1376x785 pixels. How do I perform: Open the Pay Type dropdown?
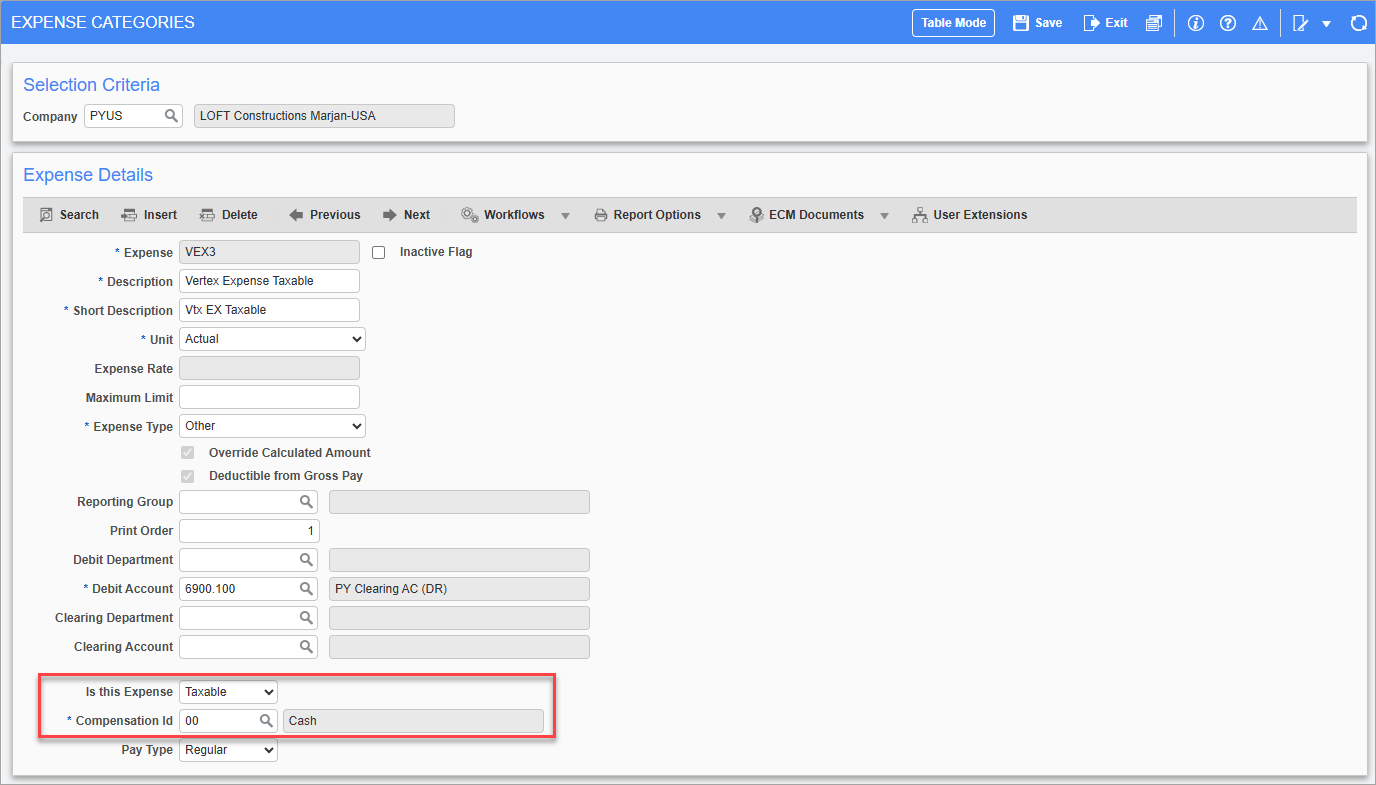(228, 750)
